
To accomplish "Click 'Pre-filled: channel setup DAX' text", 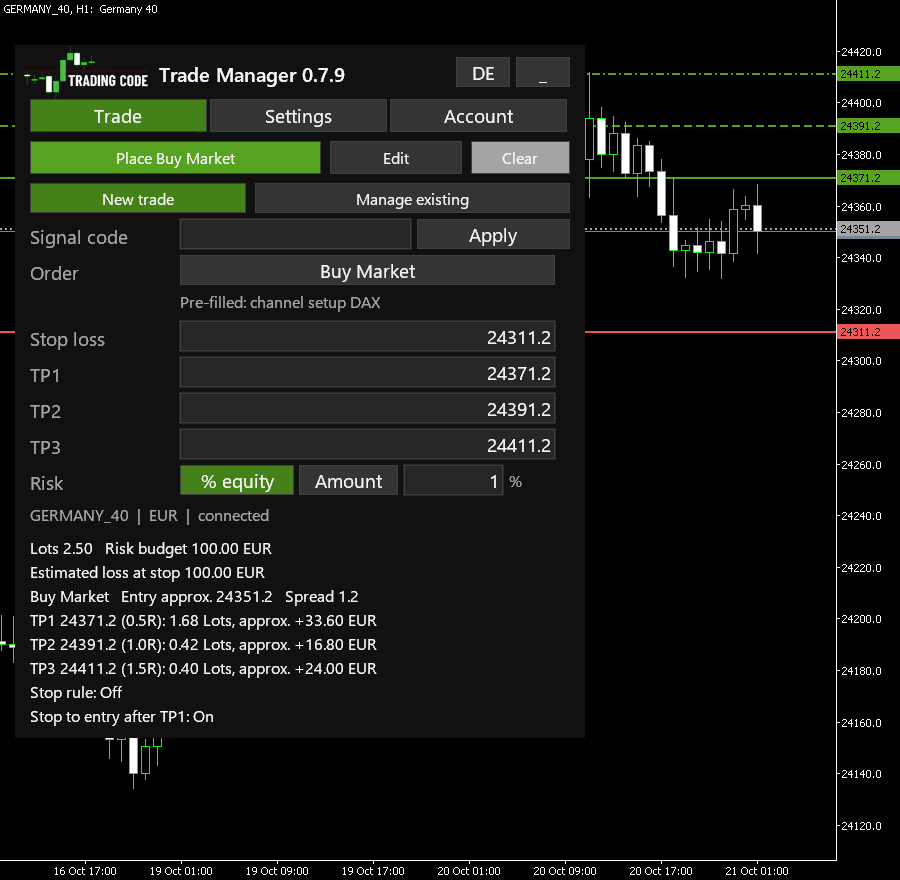I will (280, 303).
